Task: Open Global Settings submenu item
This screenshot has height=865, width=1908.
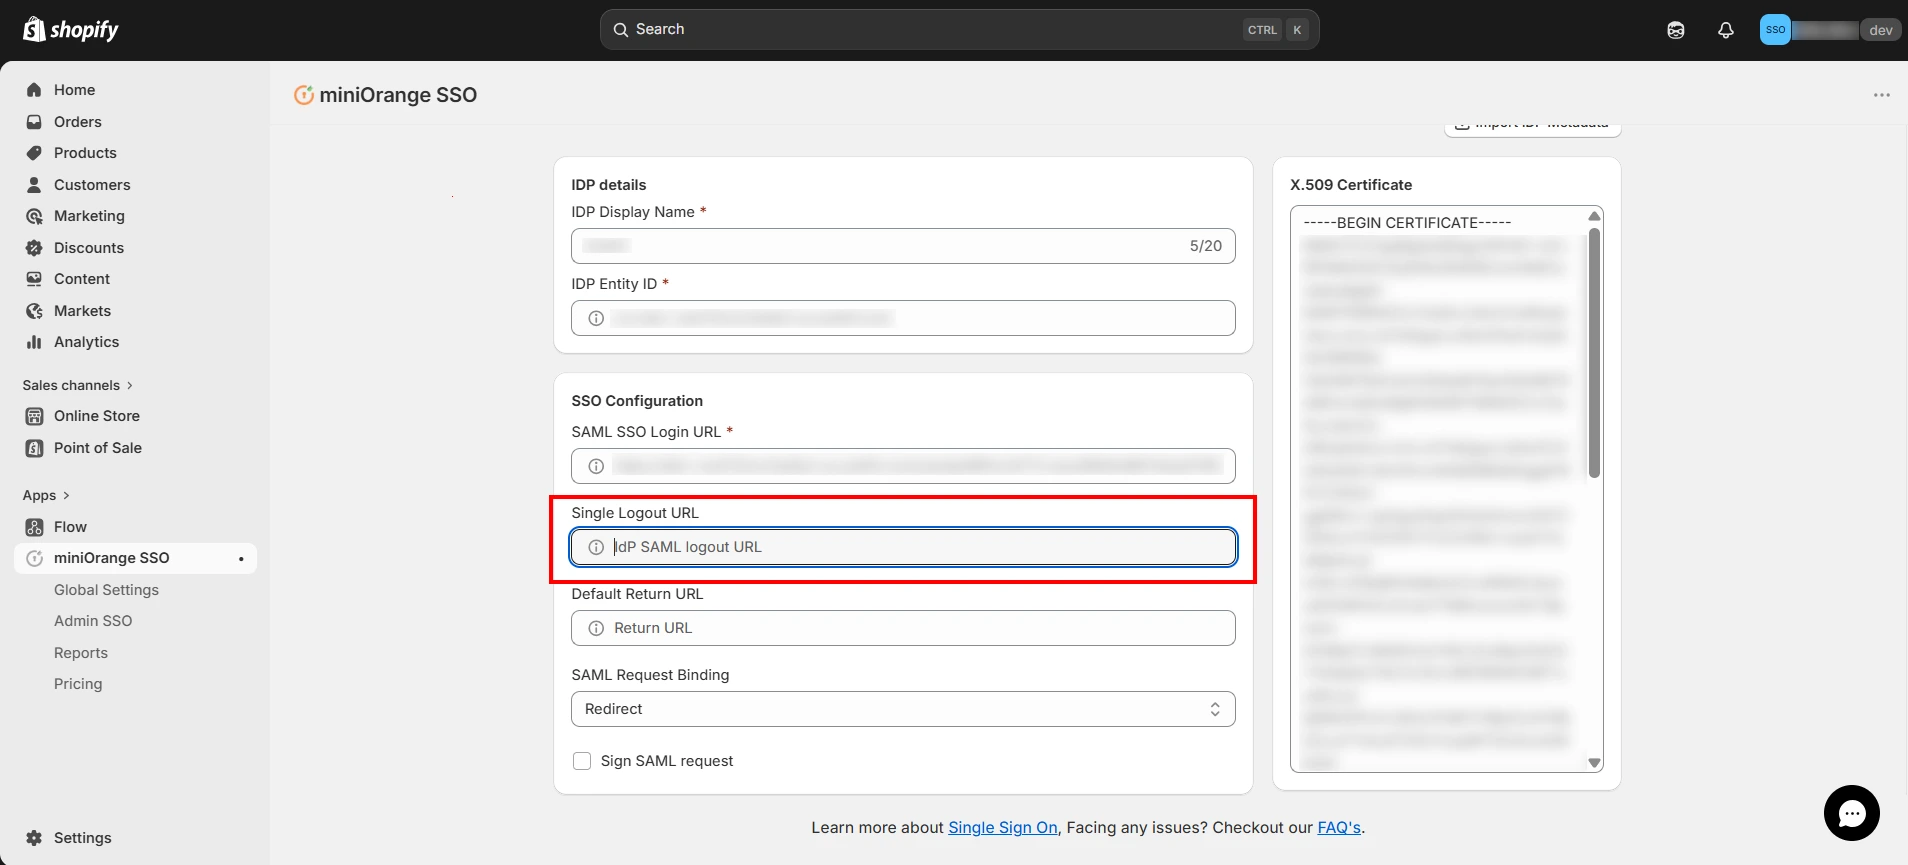Action: (106, 590)
